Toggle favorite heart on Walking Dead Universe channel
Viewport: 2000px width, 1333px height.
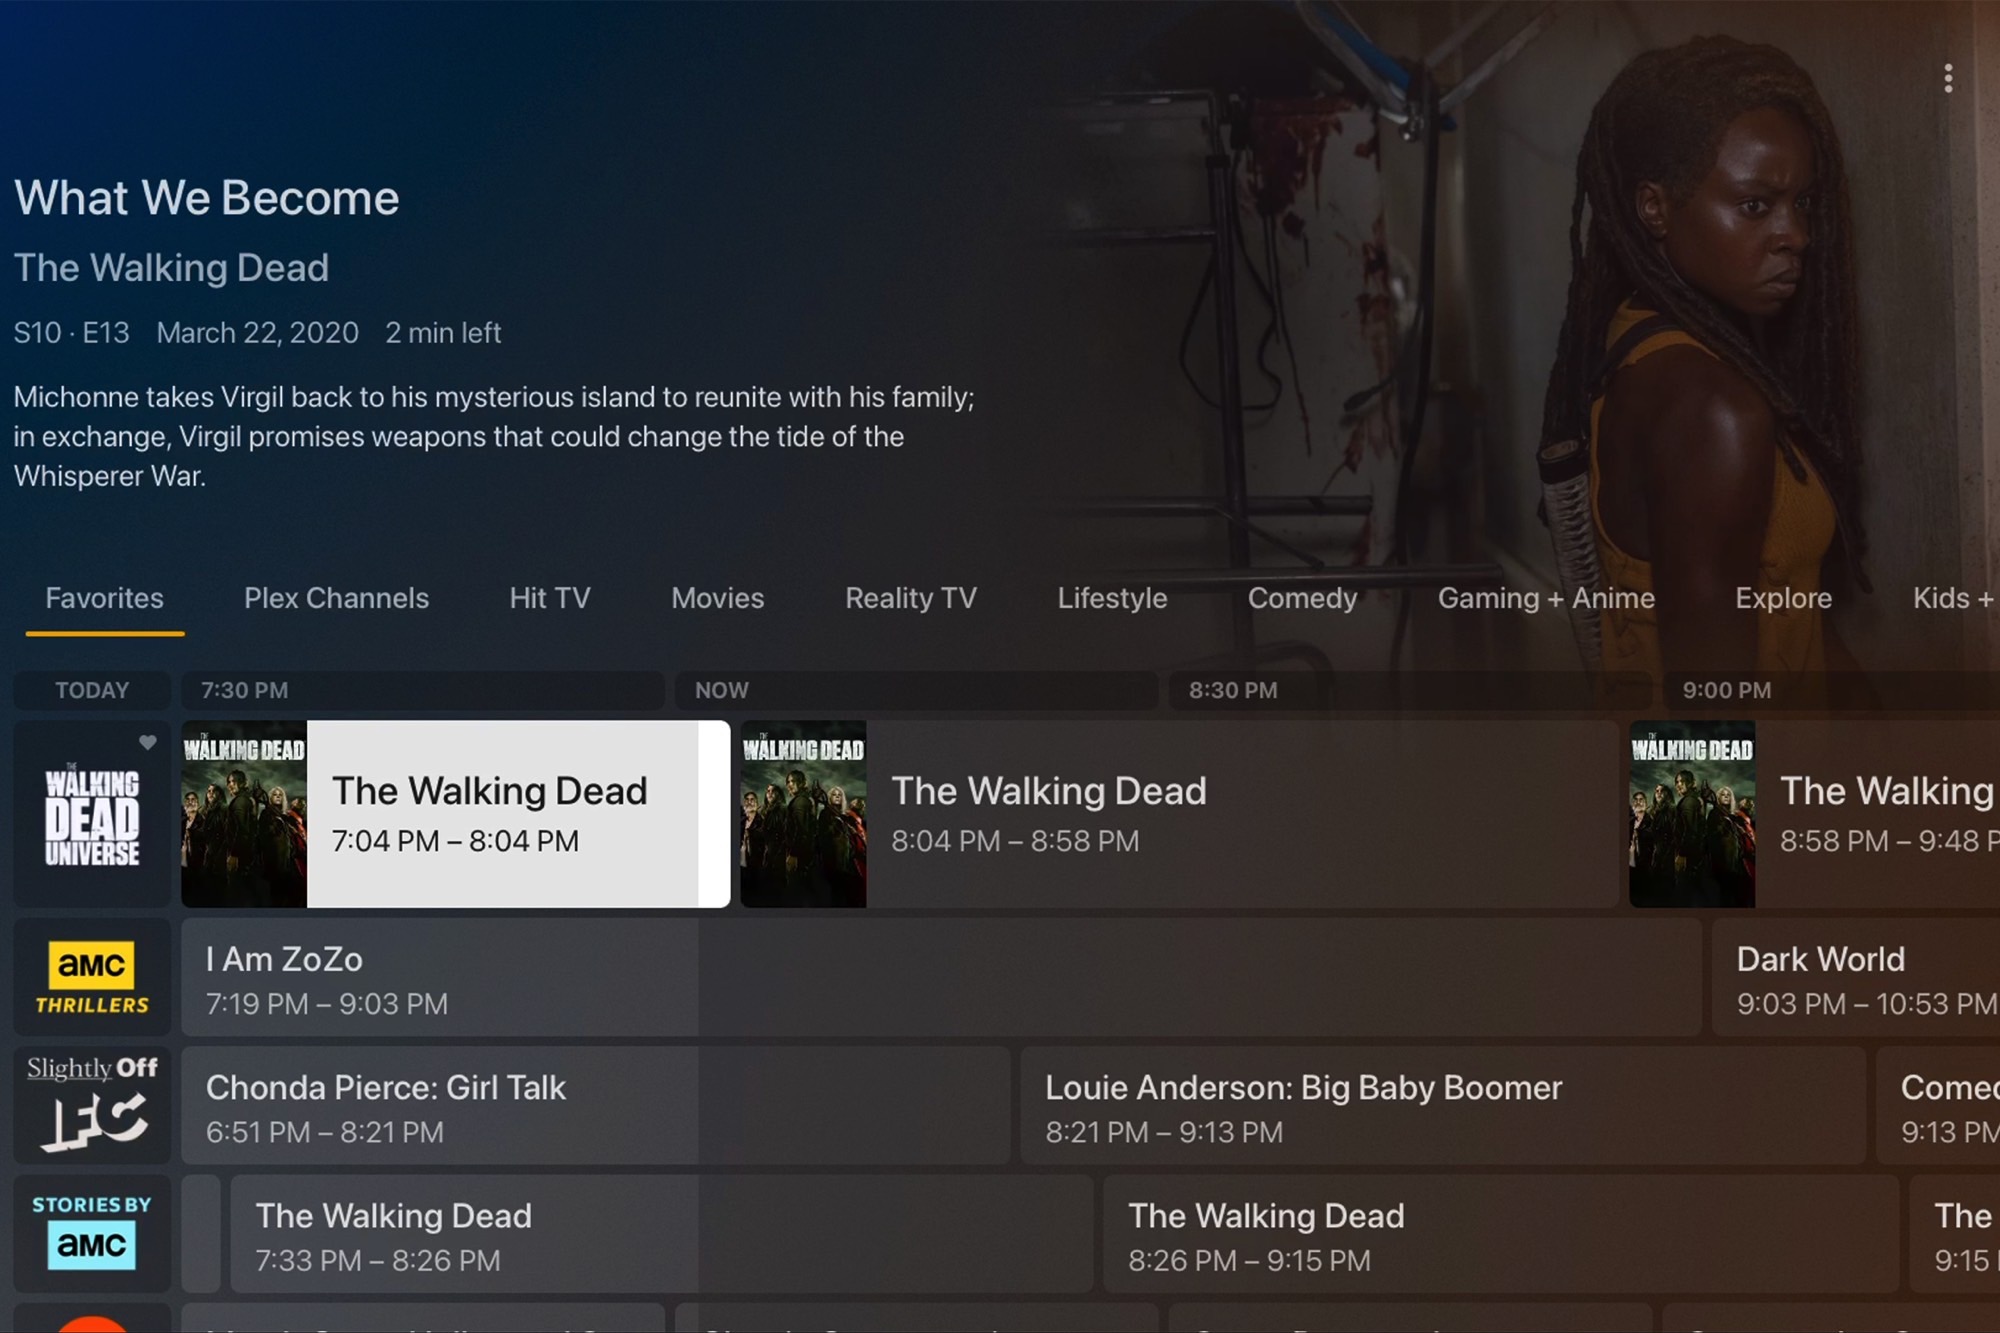(148, 742)
